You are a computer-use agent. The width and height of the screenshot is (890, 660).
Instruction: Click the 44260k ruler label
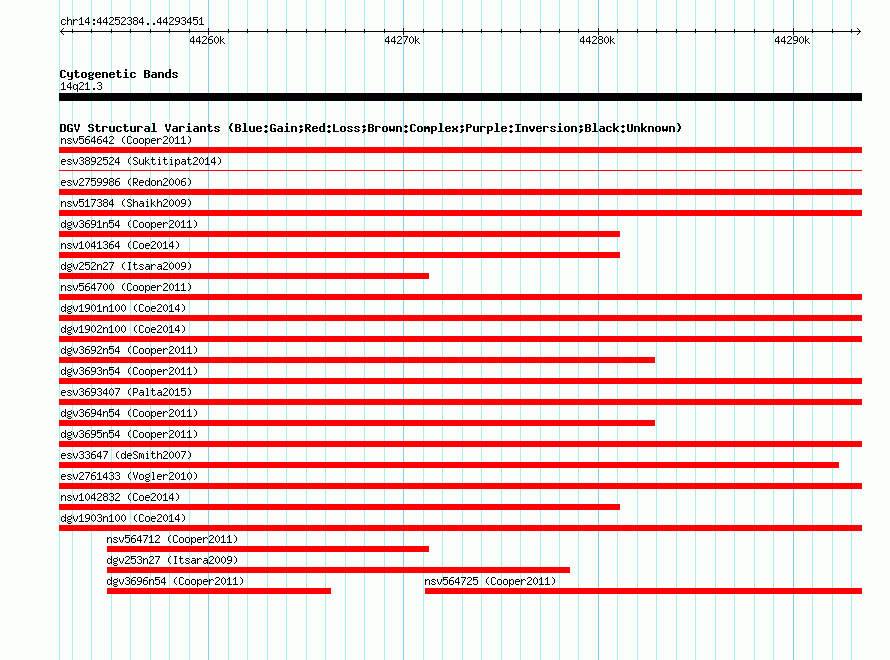point(207,40)
